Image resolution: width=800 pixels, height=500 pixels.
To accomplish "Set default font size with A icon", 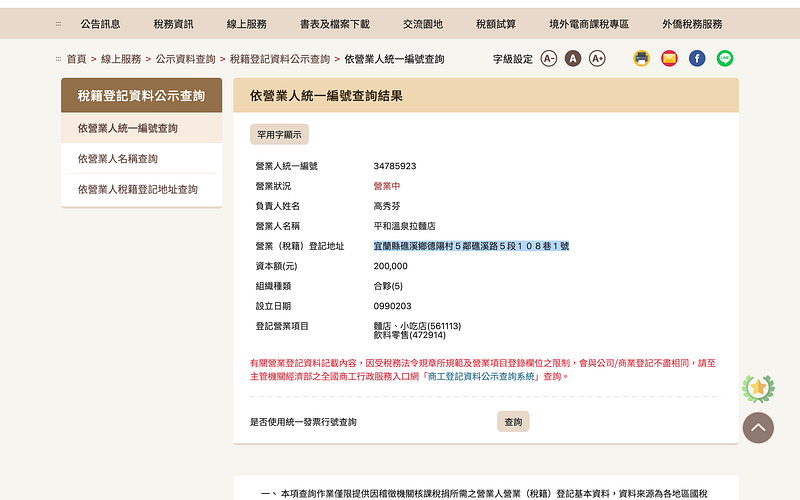I will point(573,59).
